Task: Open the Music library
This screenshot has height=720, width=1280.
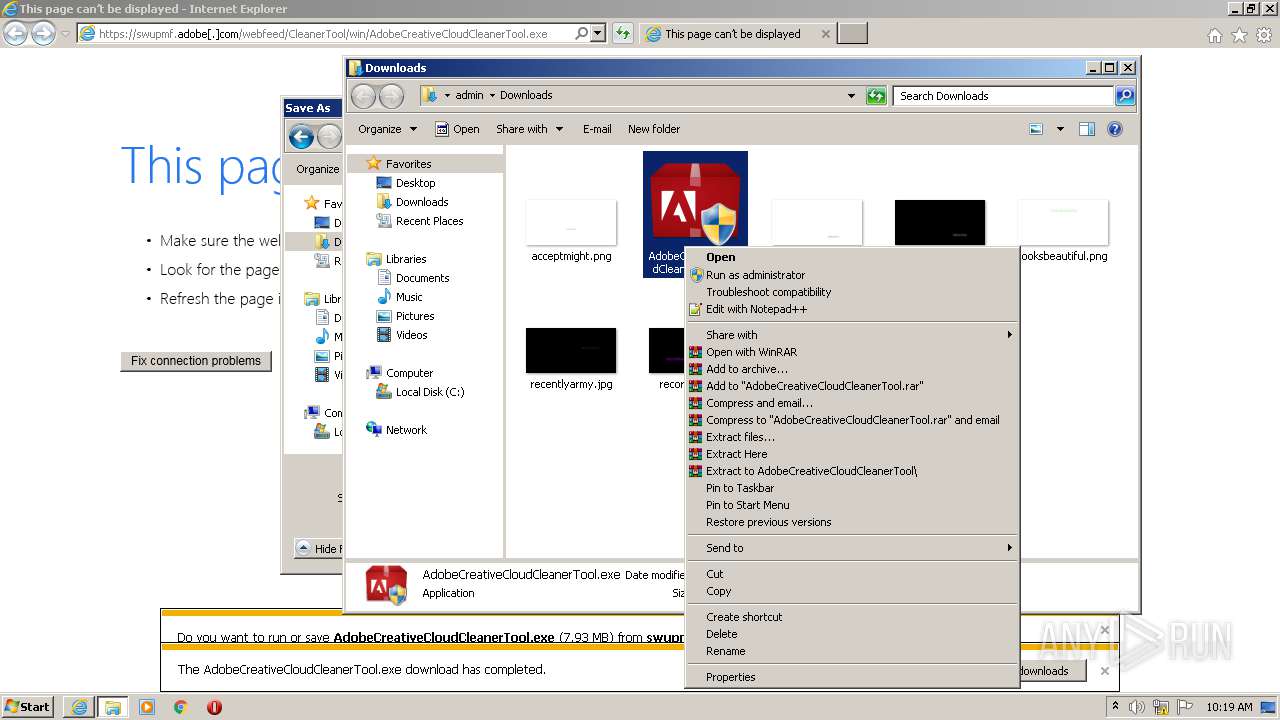Action: coord(409,297)
